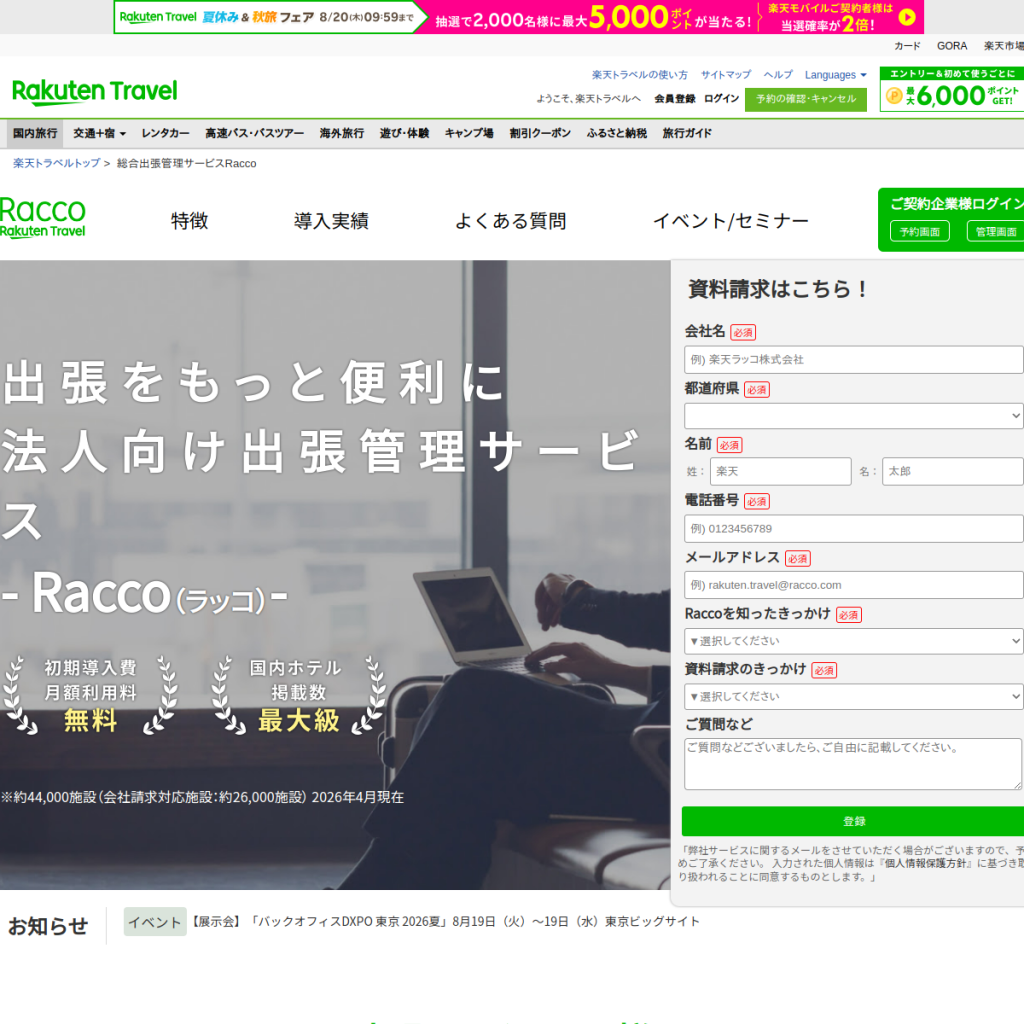1024x1024 pixels.
Task: Click the 予約画面 login button
Action: [920, 232]
